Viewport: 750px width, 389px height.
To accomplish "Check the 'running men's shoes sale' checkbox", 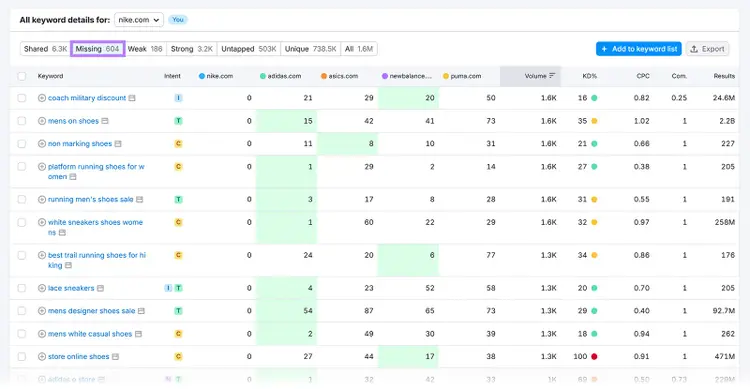I will pos(22,200).
